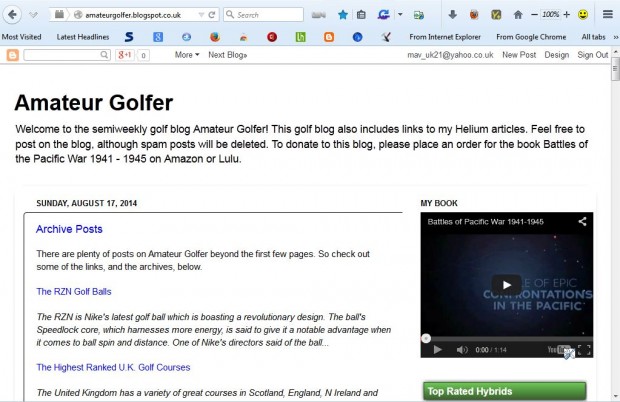Screen dimensions: 620x402
Task: Toggle video fullscreen
Action: click(x=584, y=350)
